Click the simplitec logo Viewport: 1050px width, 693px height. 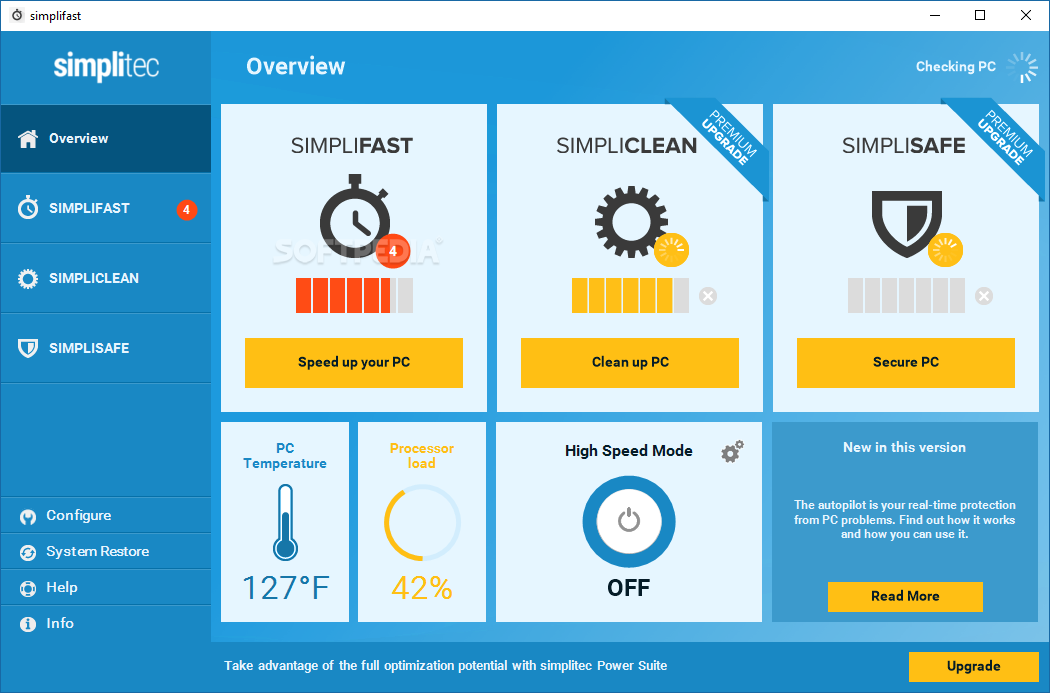pos(106,67)
